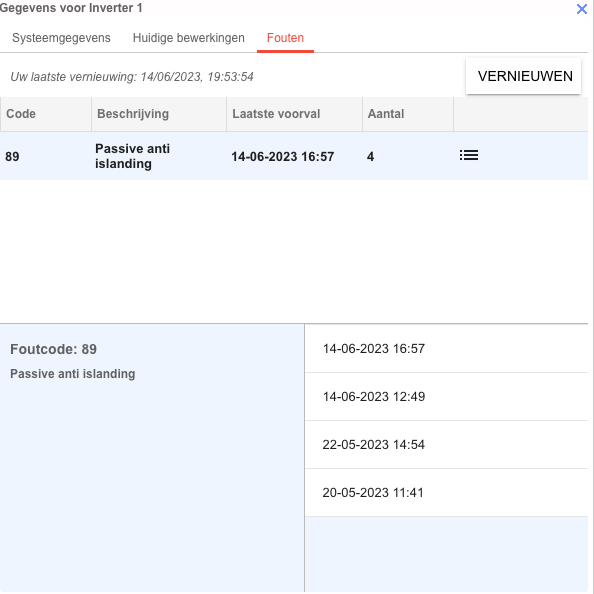This screenshot has height=594, width=594.
Task: Select the error row with code 89
Action: [x=294, y=156]
